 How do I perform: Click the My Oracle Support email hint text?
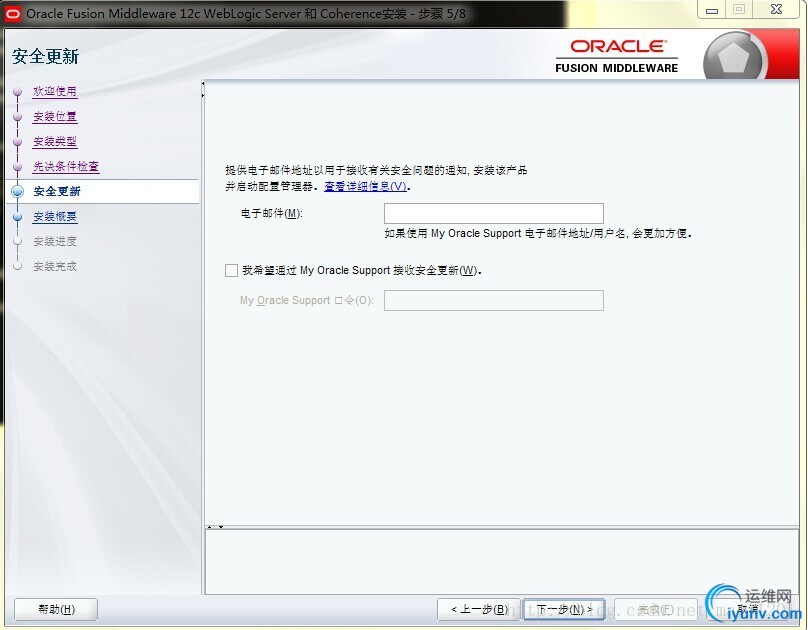[537, 233]
